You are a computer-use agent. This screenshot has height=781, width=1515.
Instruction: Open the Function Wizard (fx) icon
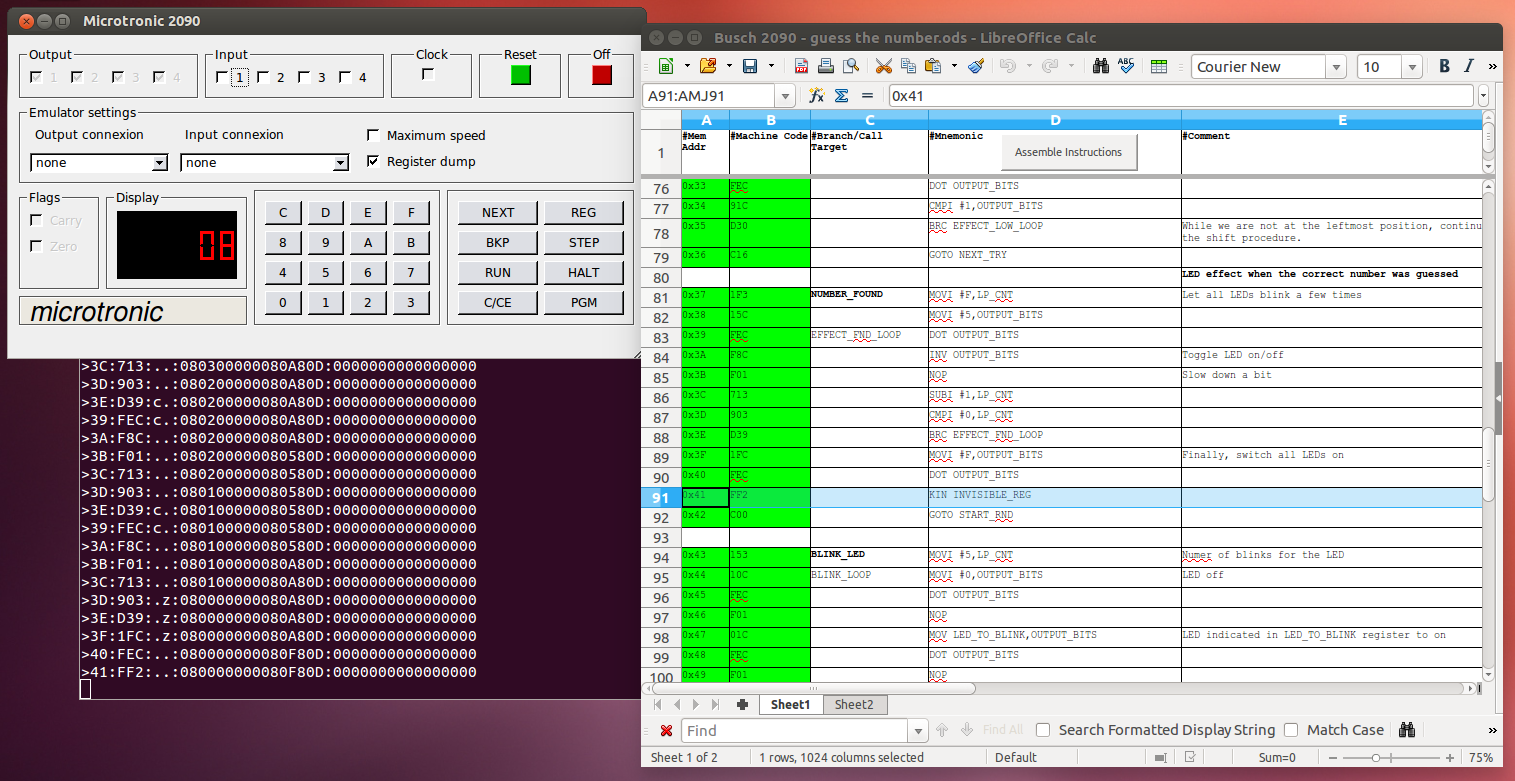pos(816,96)
